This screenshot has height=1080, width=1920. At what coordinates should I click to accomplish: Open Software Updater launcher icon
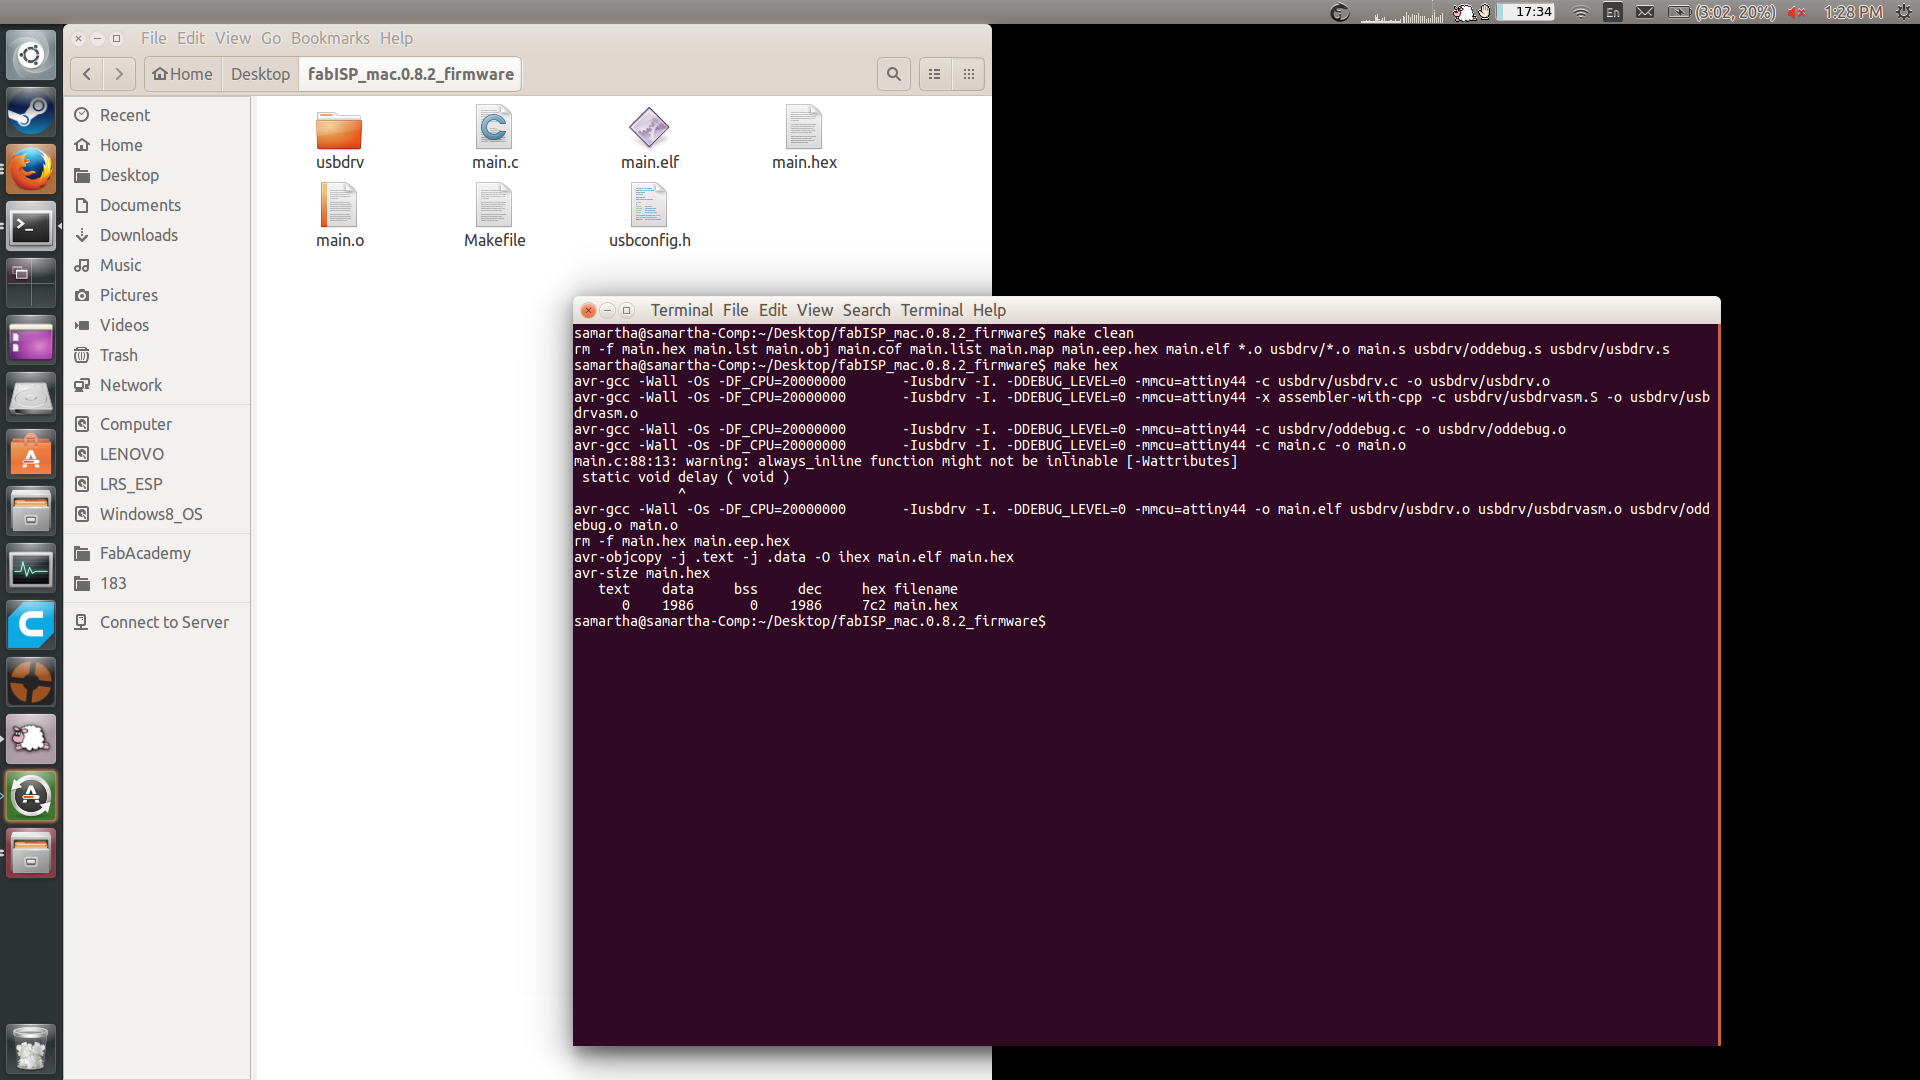[x=31, y=797]
